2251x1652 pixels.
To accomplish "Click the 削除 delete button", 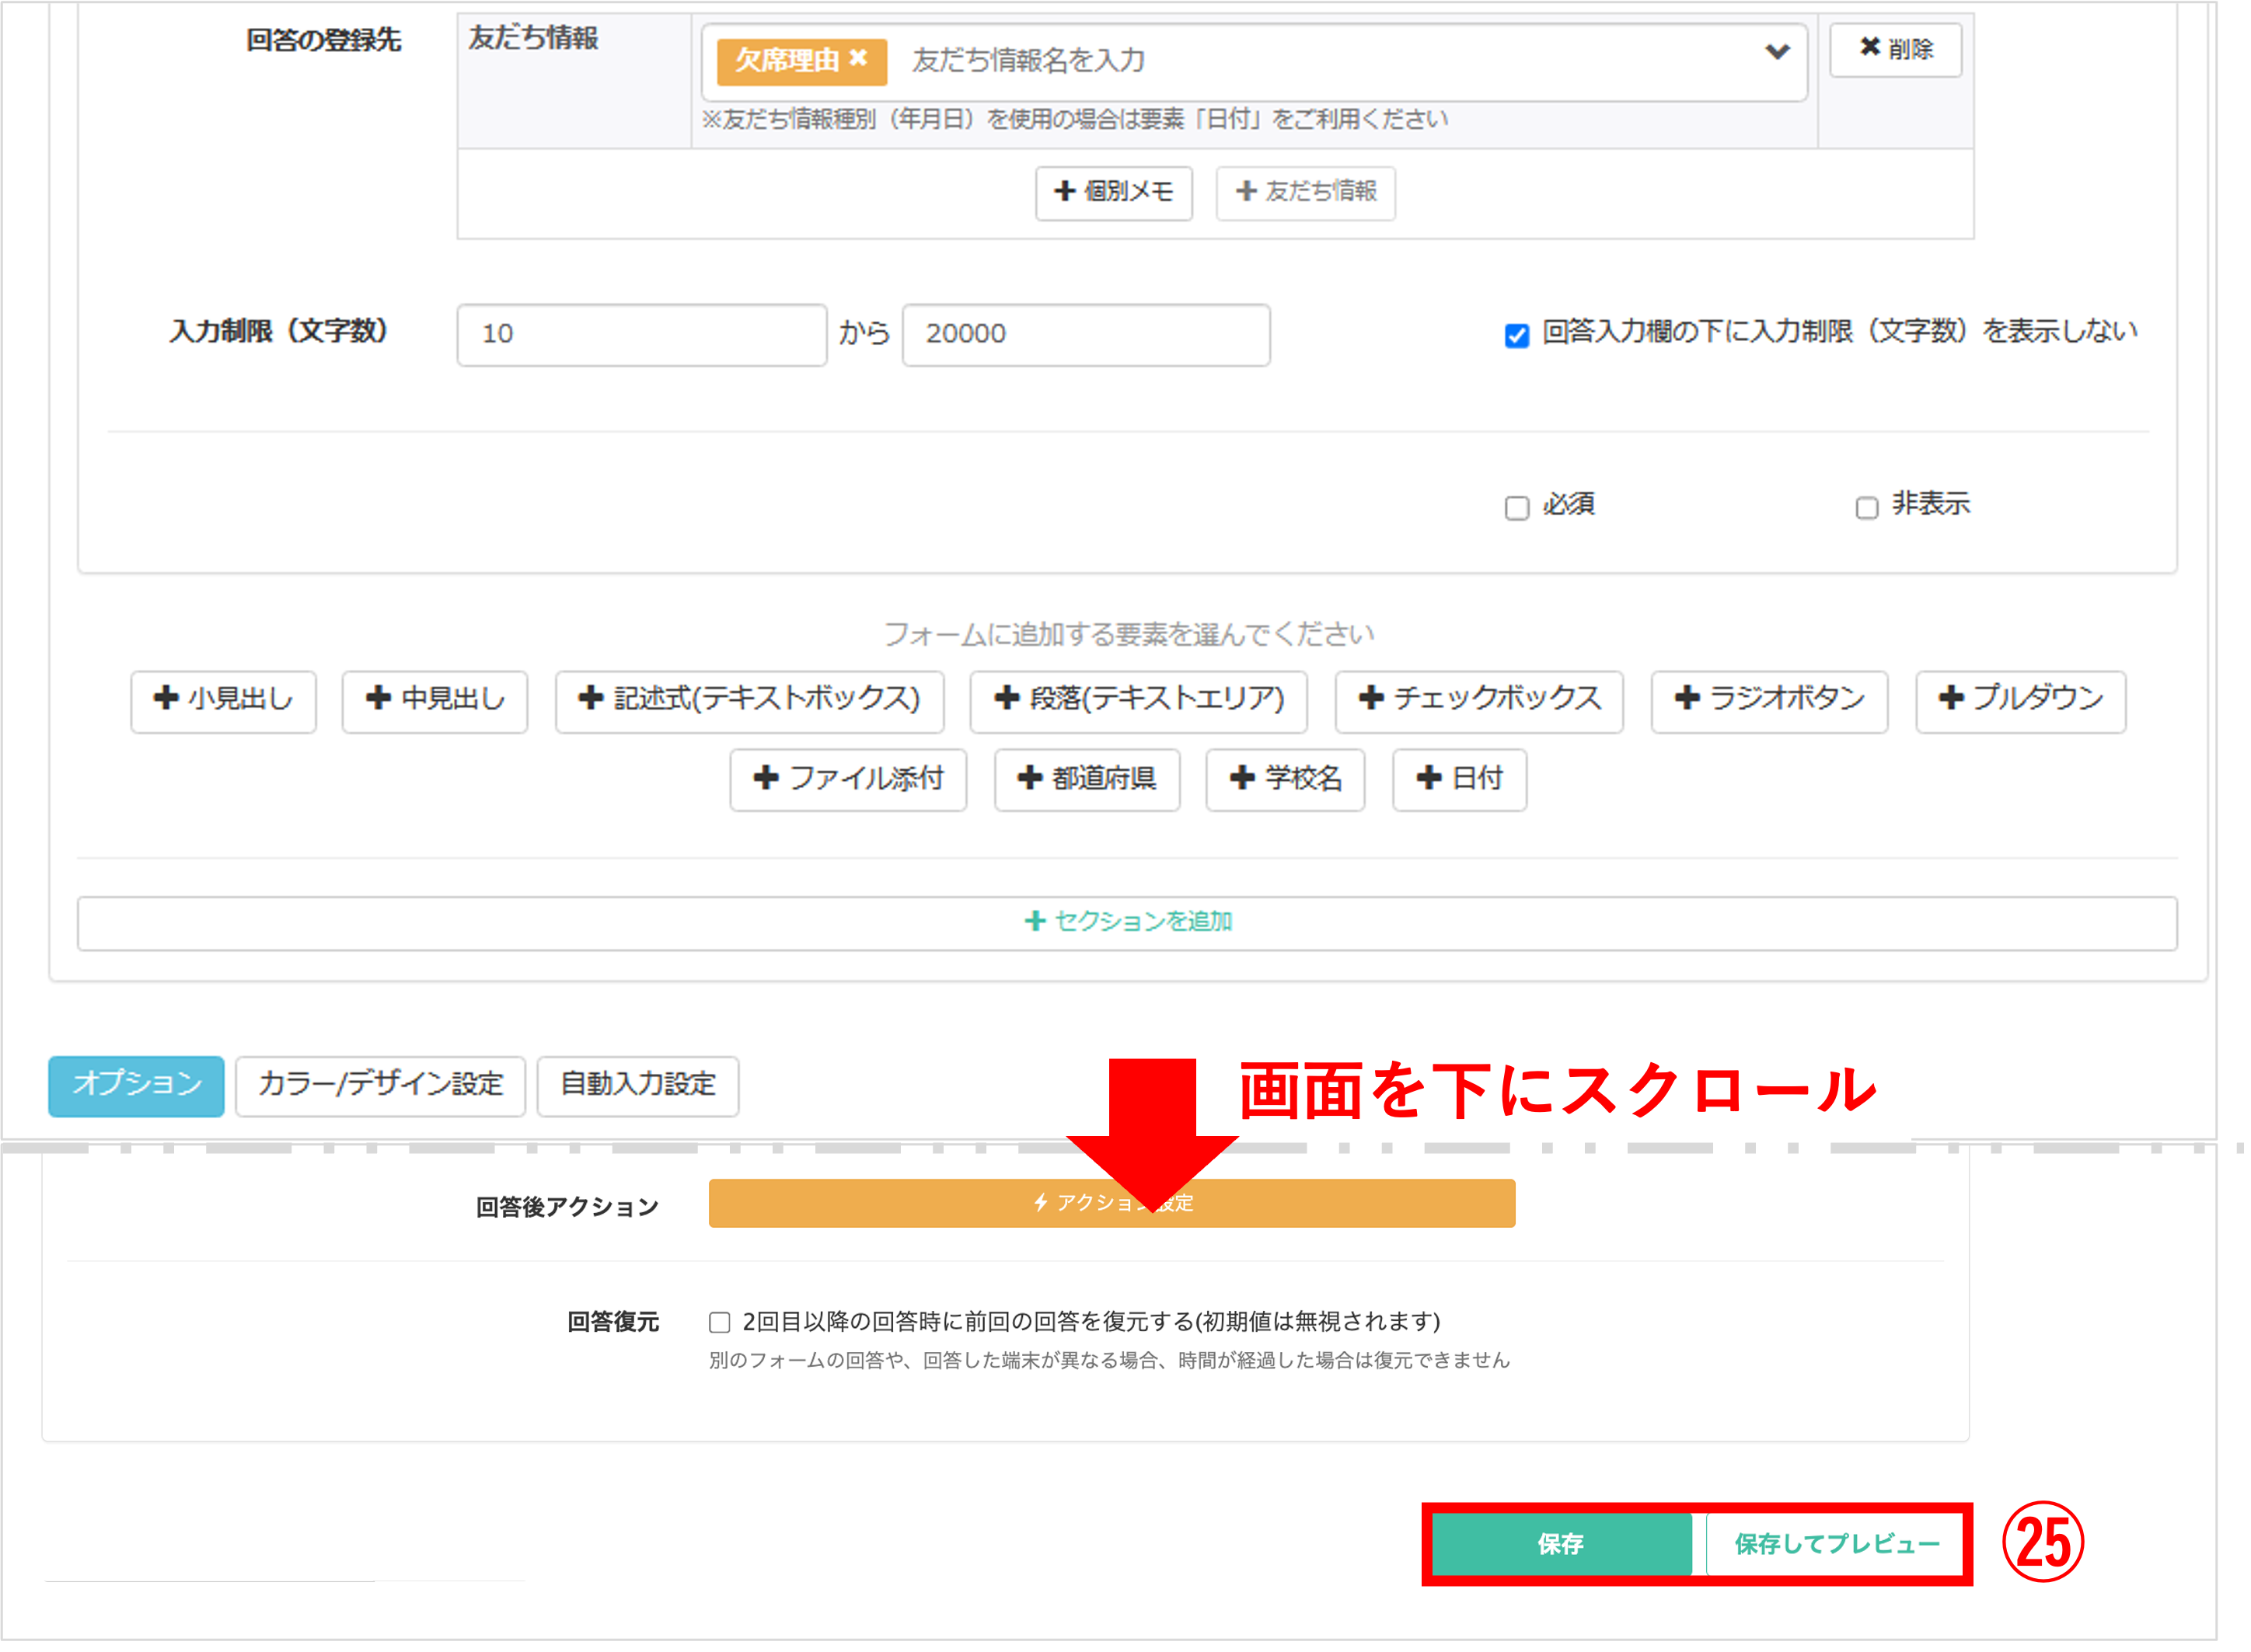I will pyautogui.click(x=1895, y=49).
